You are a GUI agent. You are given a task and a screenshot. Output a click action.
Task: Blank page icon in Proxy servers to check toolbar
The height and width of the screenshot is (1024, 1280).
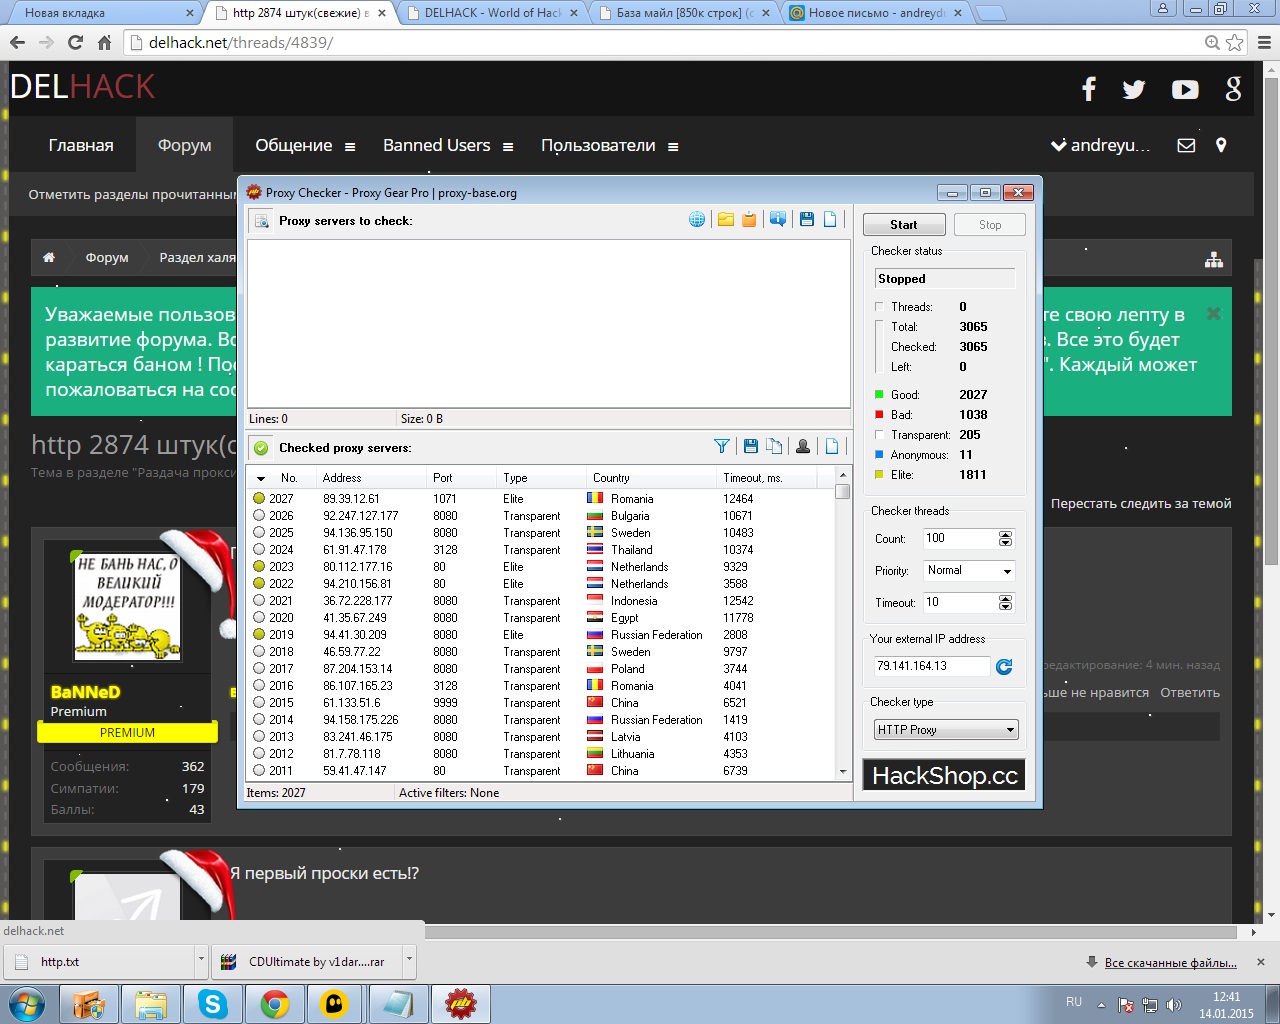830,220
